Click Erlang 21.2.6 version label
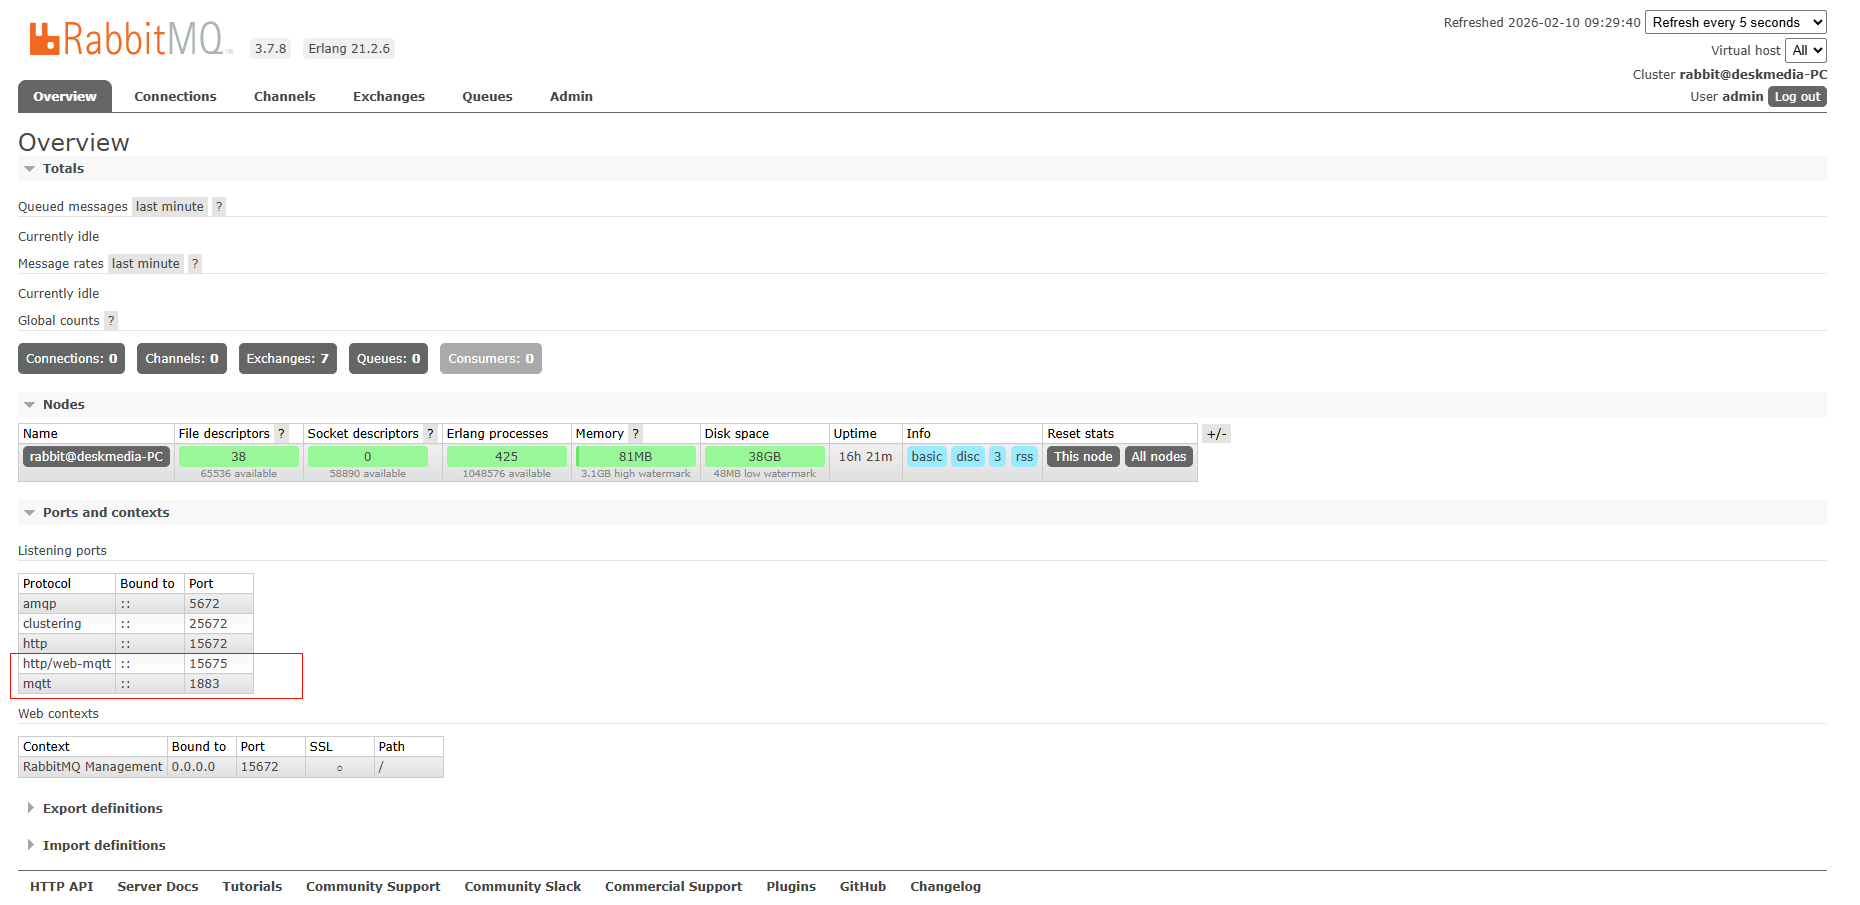This screenshot has width=1860, height=905. (x=349, y=48)
